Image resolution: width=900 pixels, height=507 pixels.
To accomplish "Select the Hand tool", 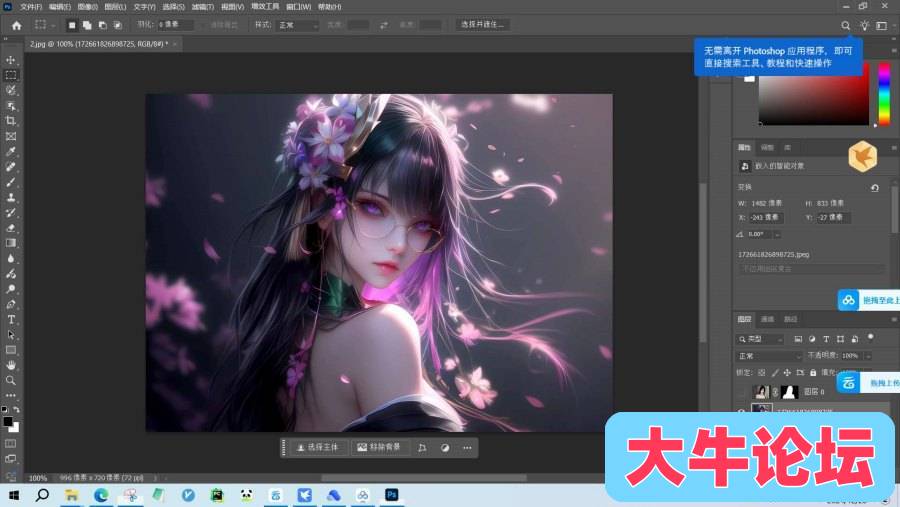I will tap(10, 365).
